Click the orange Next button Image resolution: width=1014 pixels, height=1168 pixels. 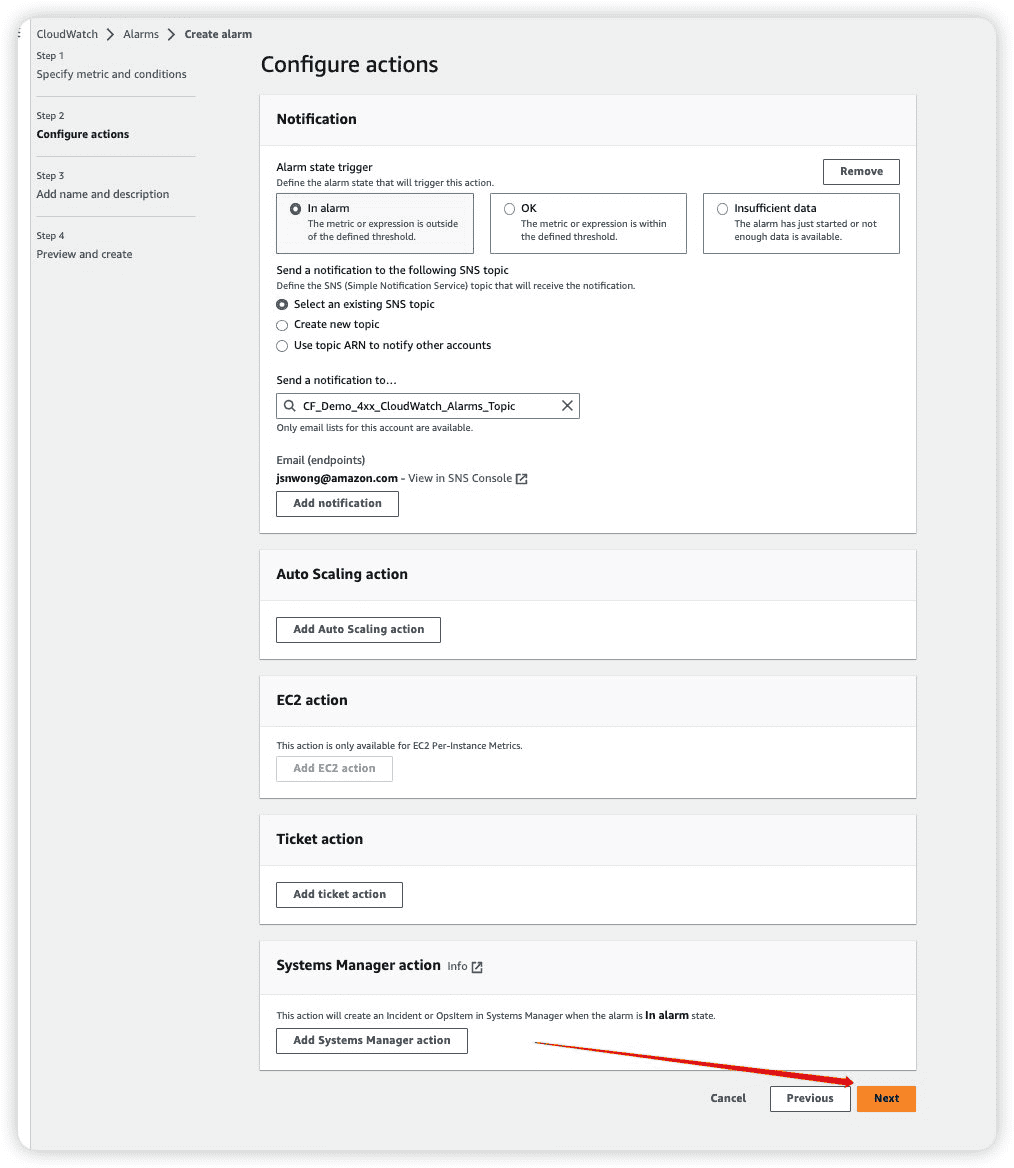click(886, 1099)
